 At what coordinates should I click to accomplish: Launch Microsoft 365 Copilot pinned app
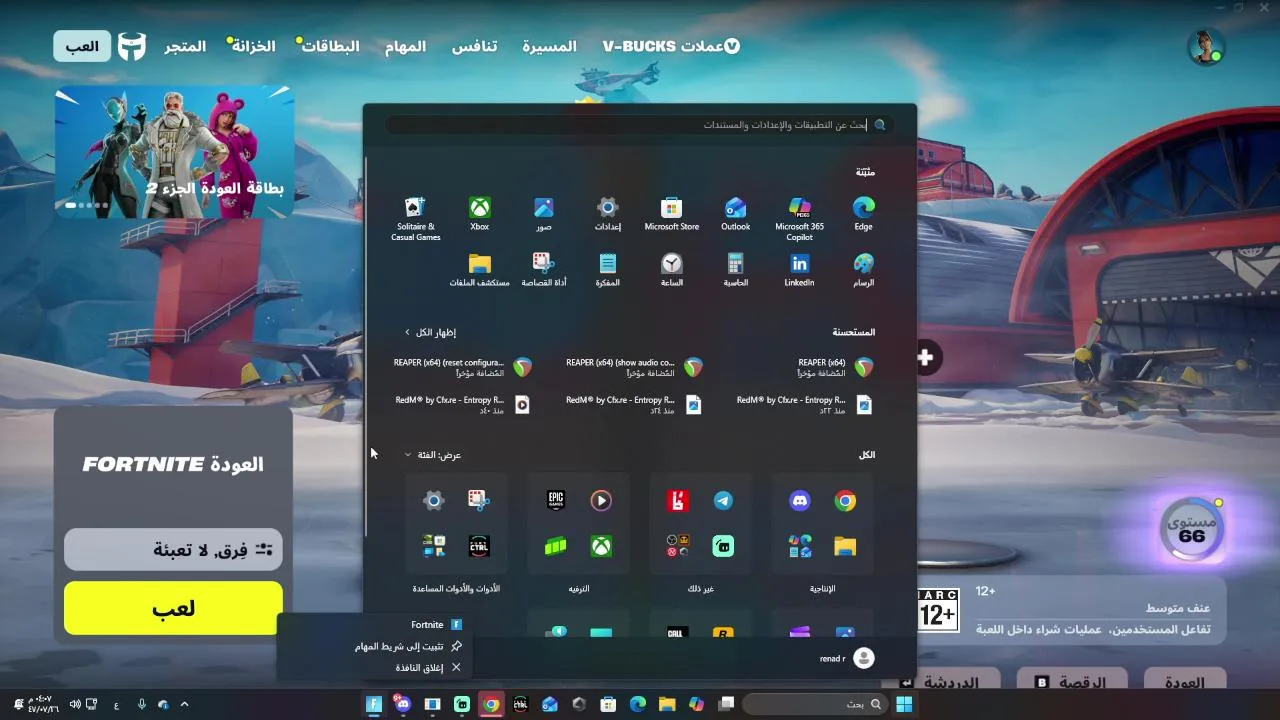tap(799, 219)
